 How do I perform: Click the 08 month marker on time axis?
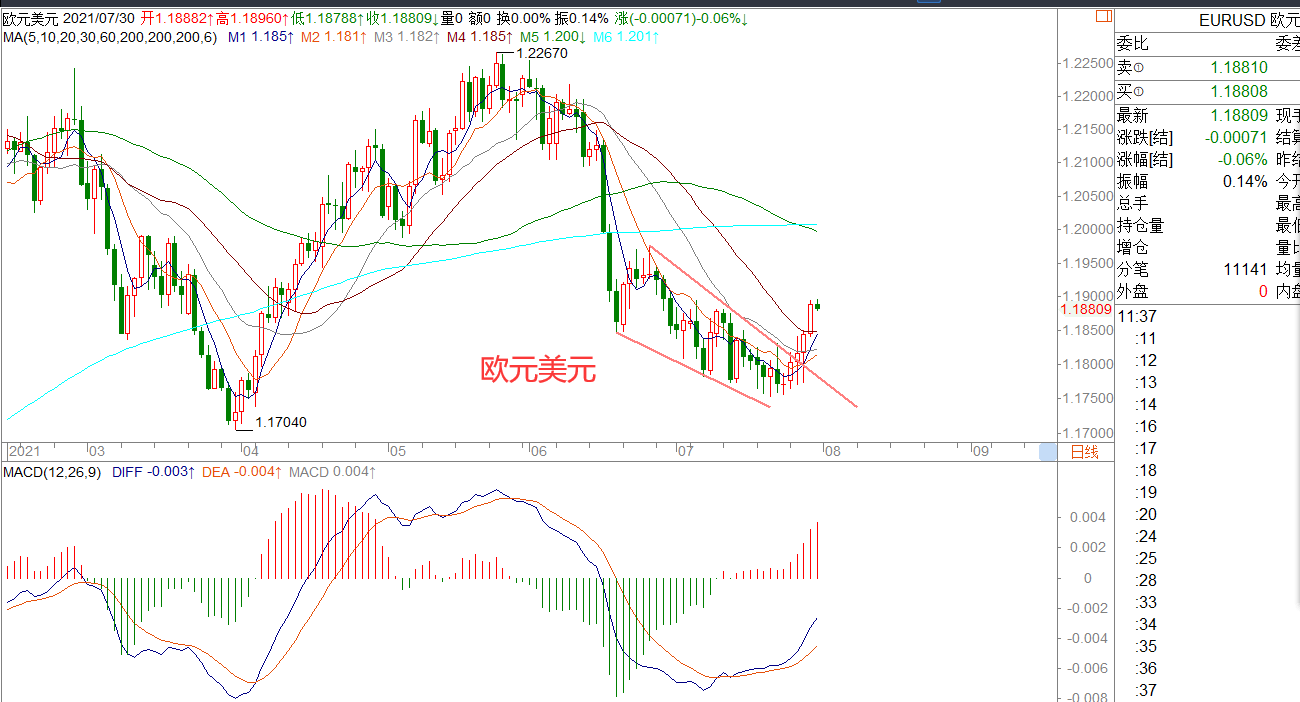click(833, 451)
